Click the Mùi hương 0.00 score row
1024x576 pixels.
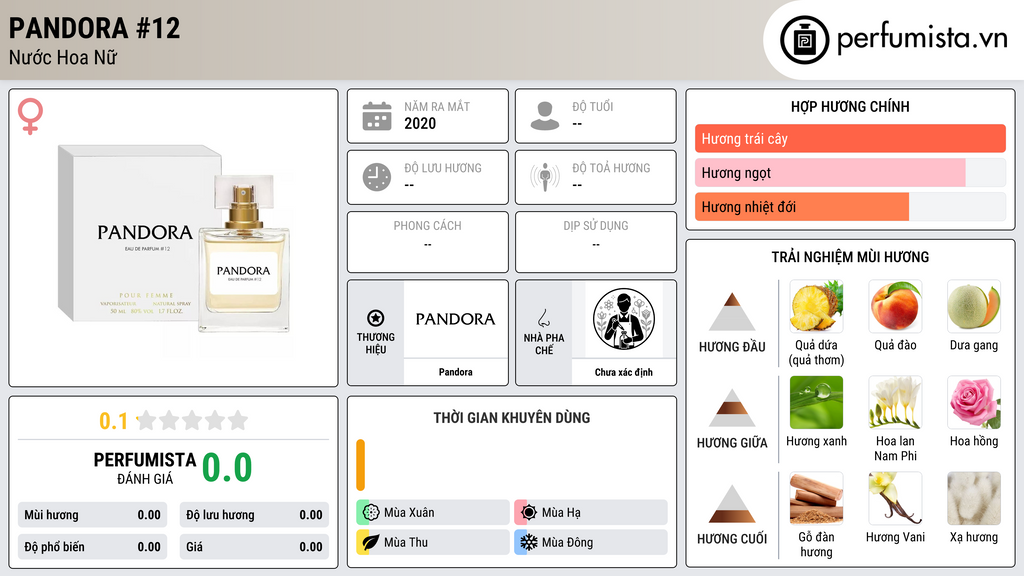tap(92, 515)
